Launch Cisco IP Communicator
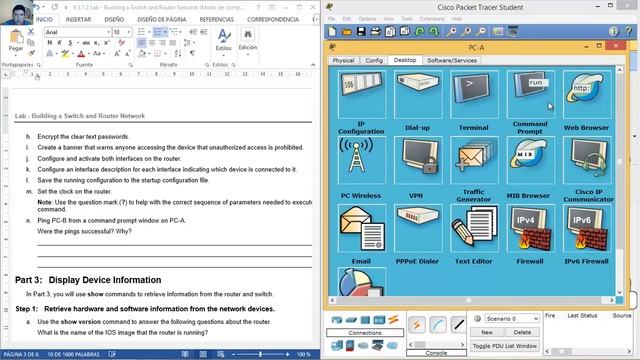Viewport: 640px width, 360px height. [587, 160]
